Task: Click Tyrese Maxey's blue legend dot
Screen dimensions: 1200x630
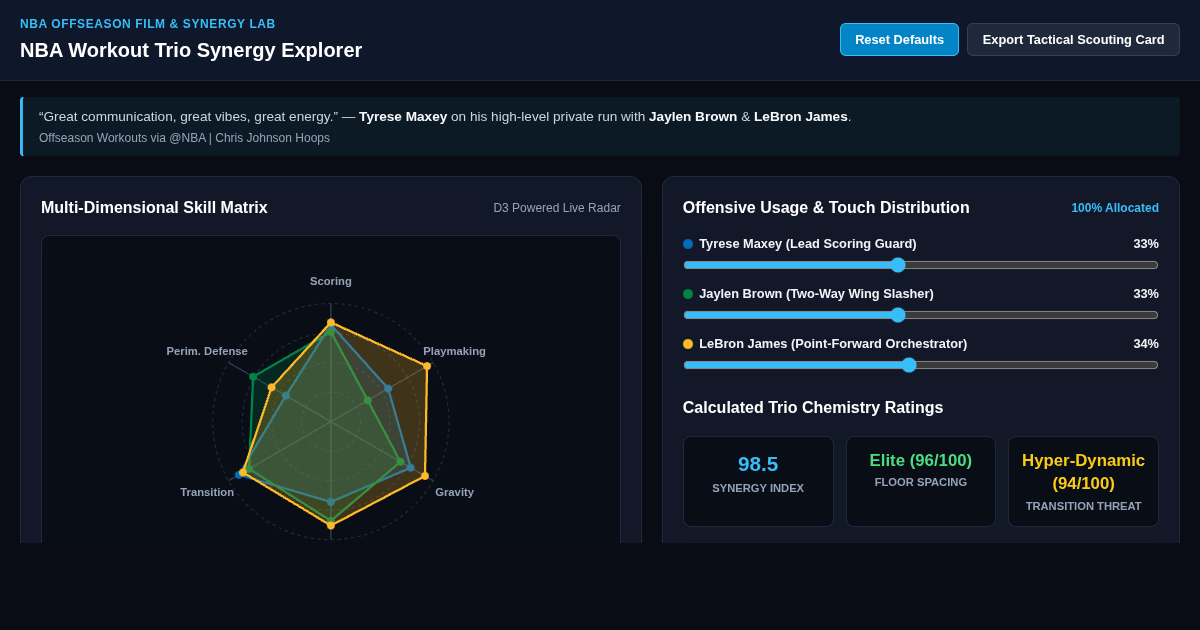Action: [688, 244]
